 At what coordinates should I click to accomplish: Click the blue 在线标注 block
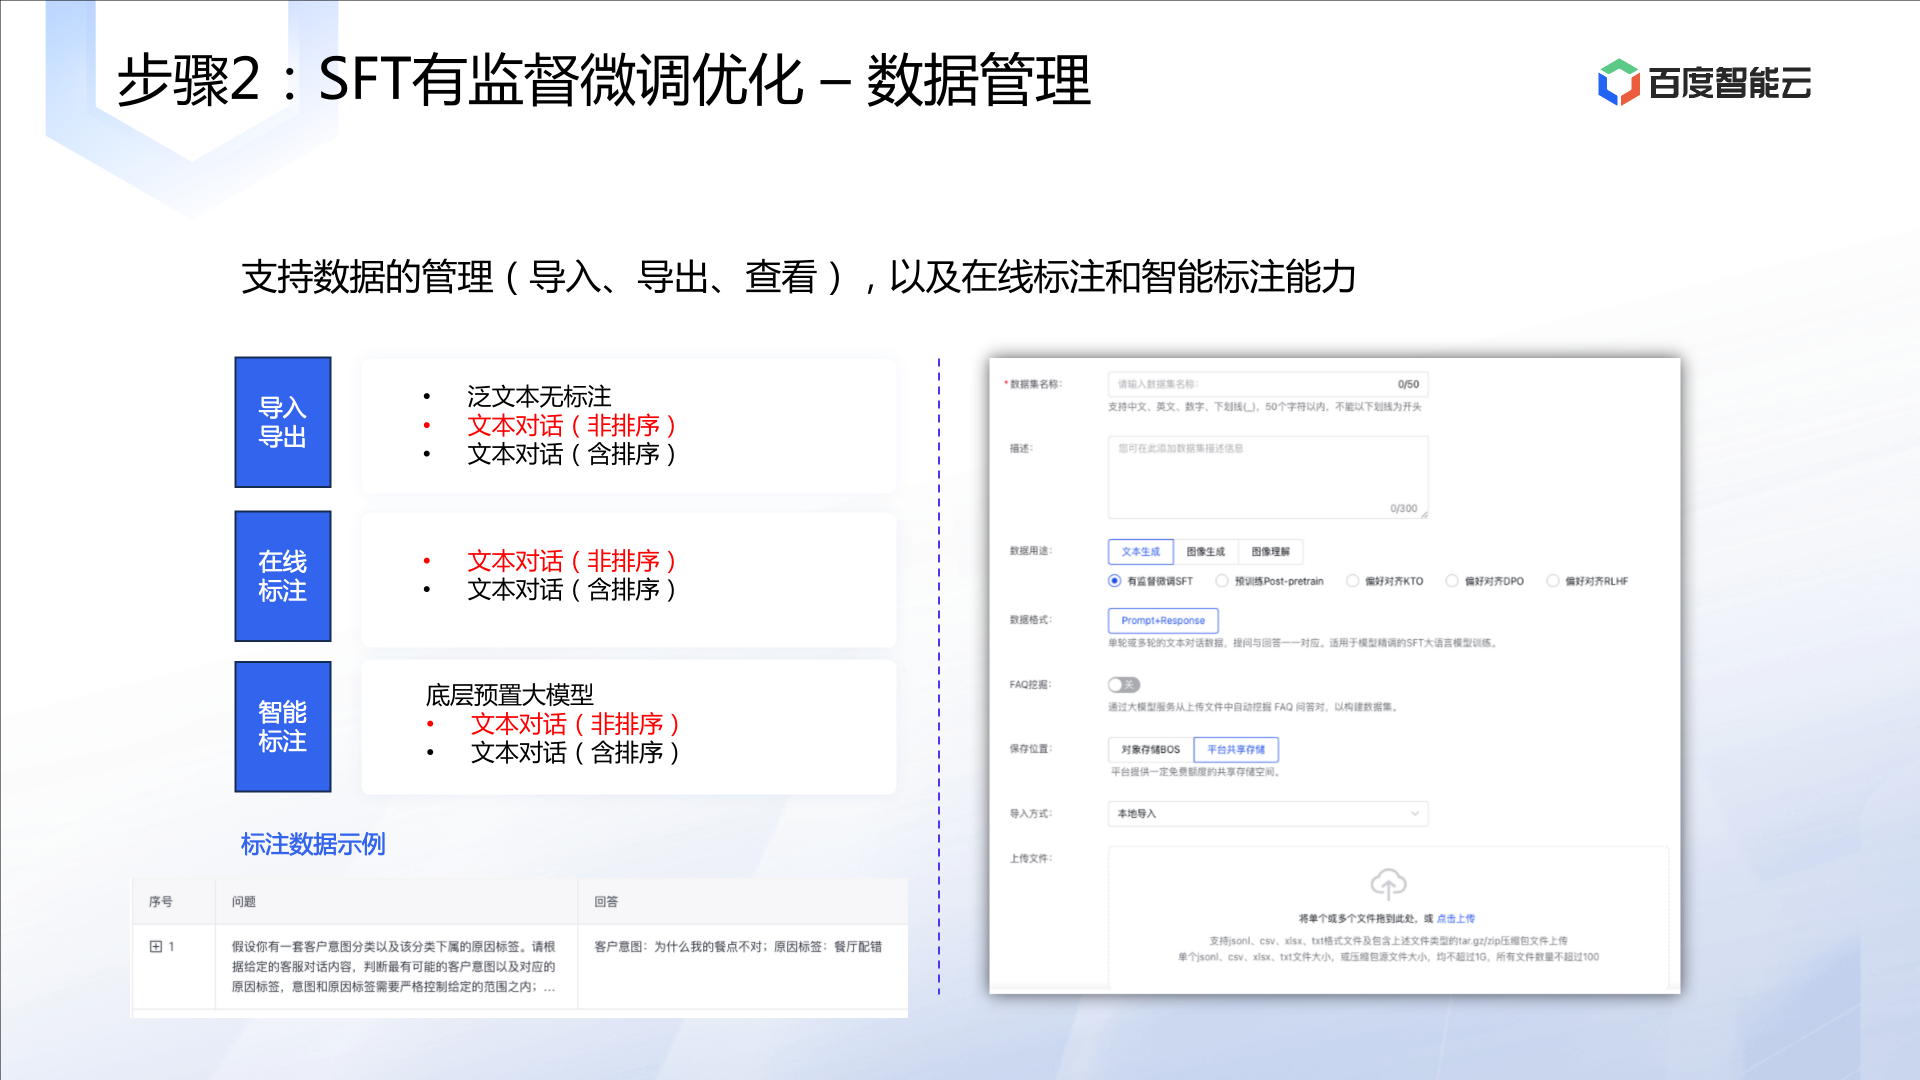click(x=283, y=576)
